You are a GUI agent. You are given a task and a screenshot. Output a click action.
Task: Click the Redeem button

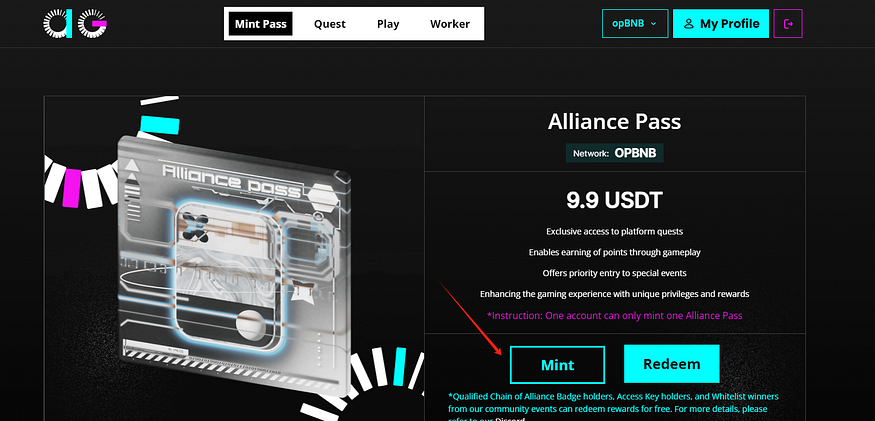click(x=672, y=364)
